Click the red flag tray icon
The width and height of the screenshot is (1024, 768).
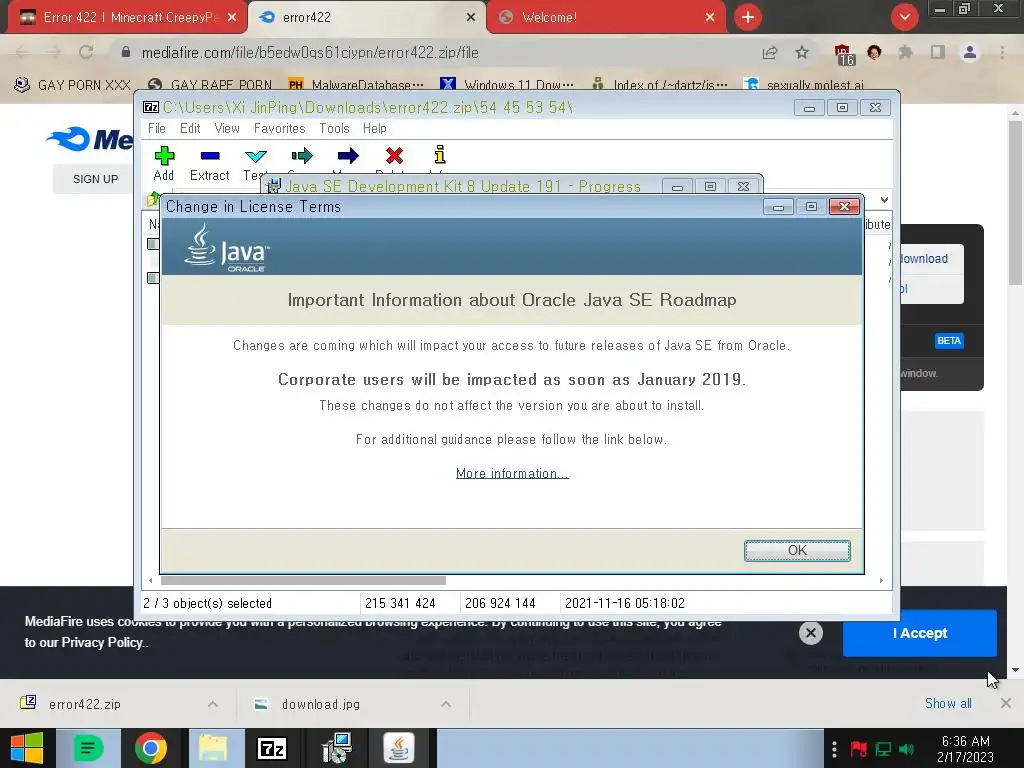(x=859, y=749)
